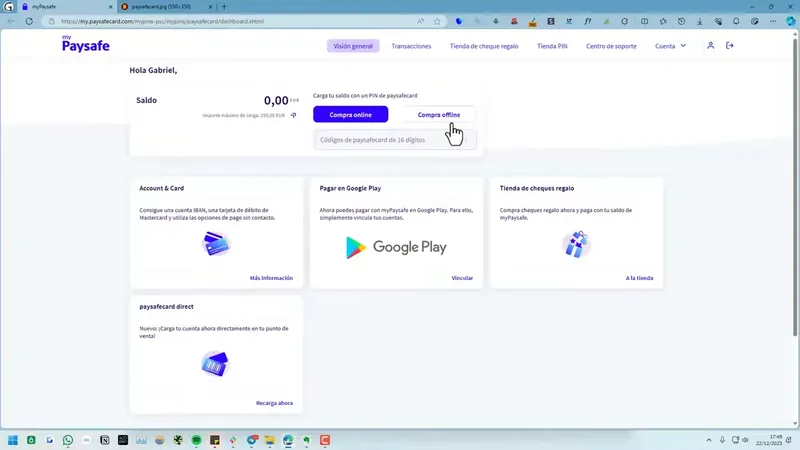
Task: Show hidden tray icons chevron
Action: click(x=709, y=440)
